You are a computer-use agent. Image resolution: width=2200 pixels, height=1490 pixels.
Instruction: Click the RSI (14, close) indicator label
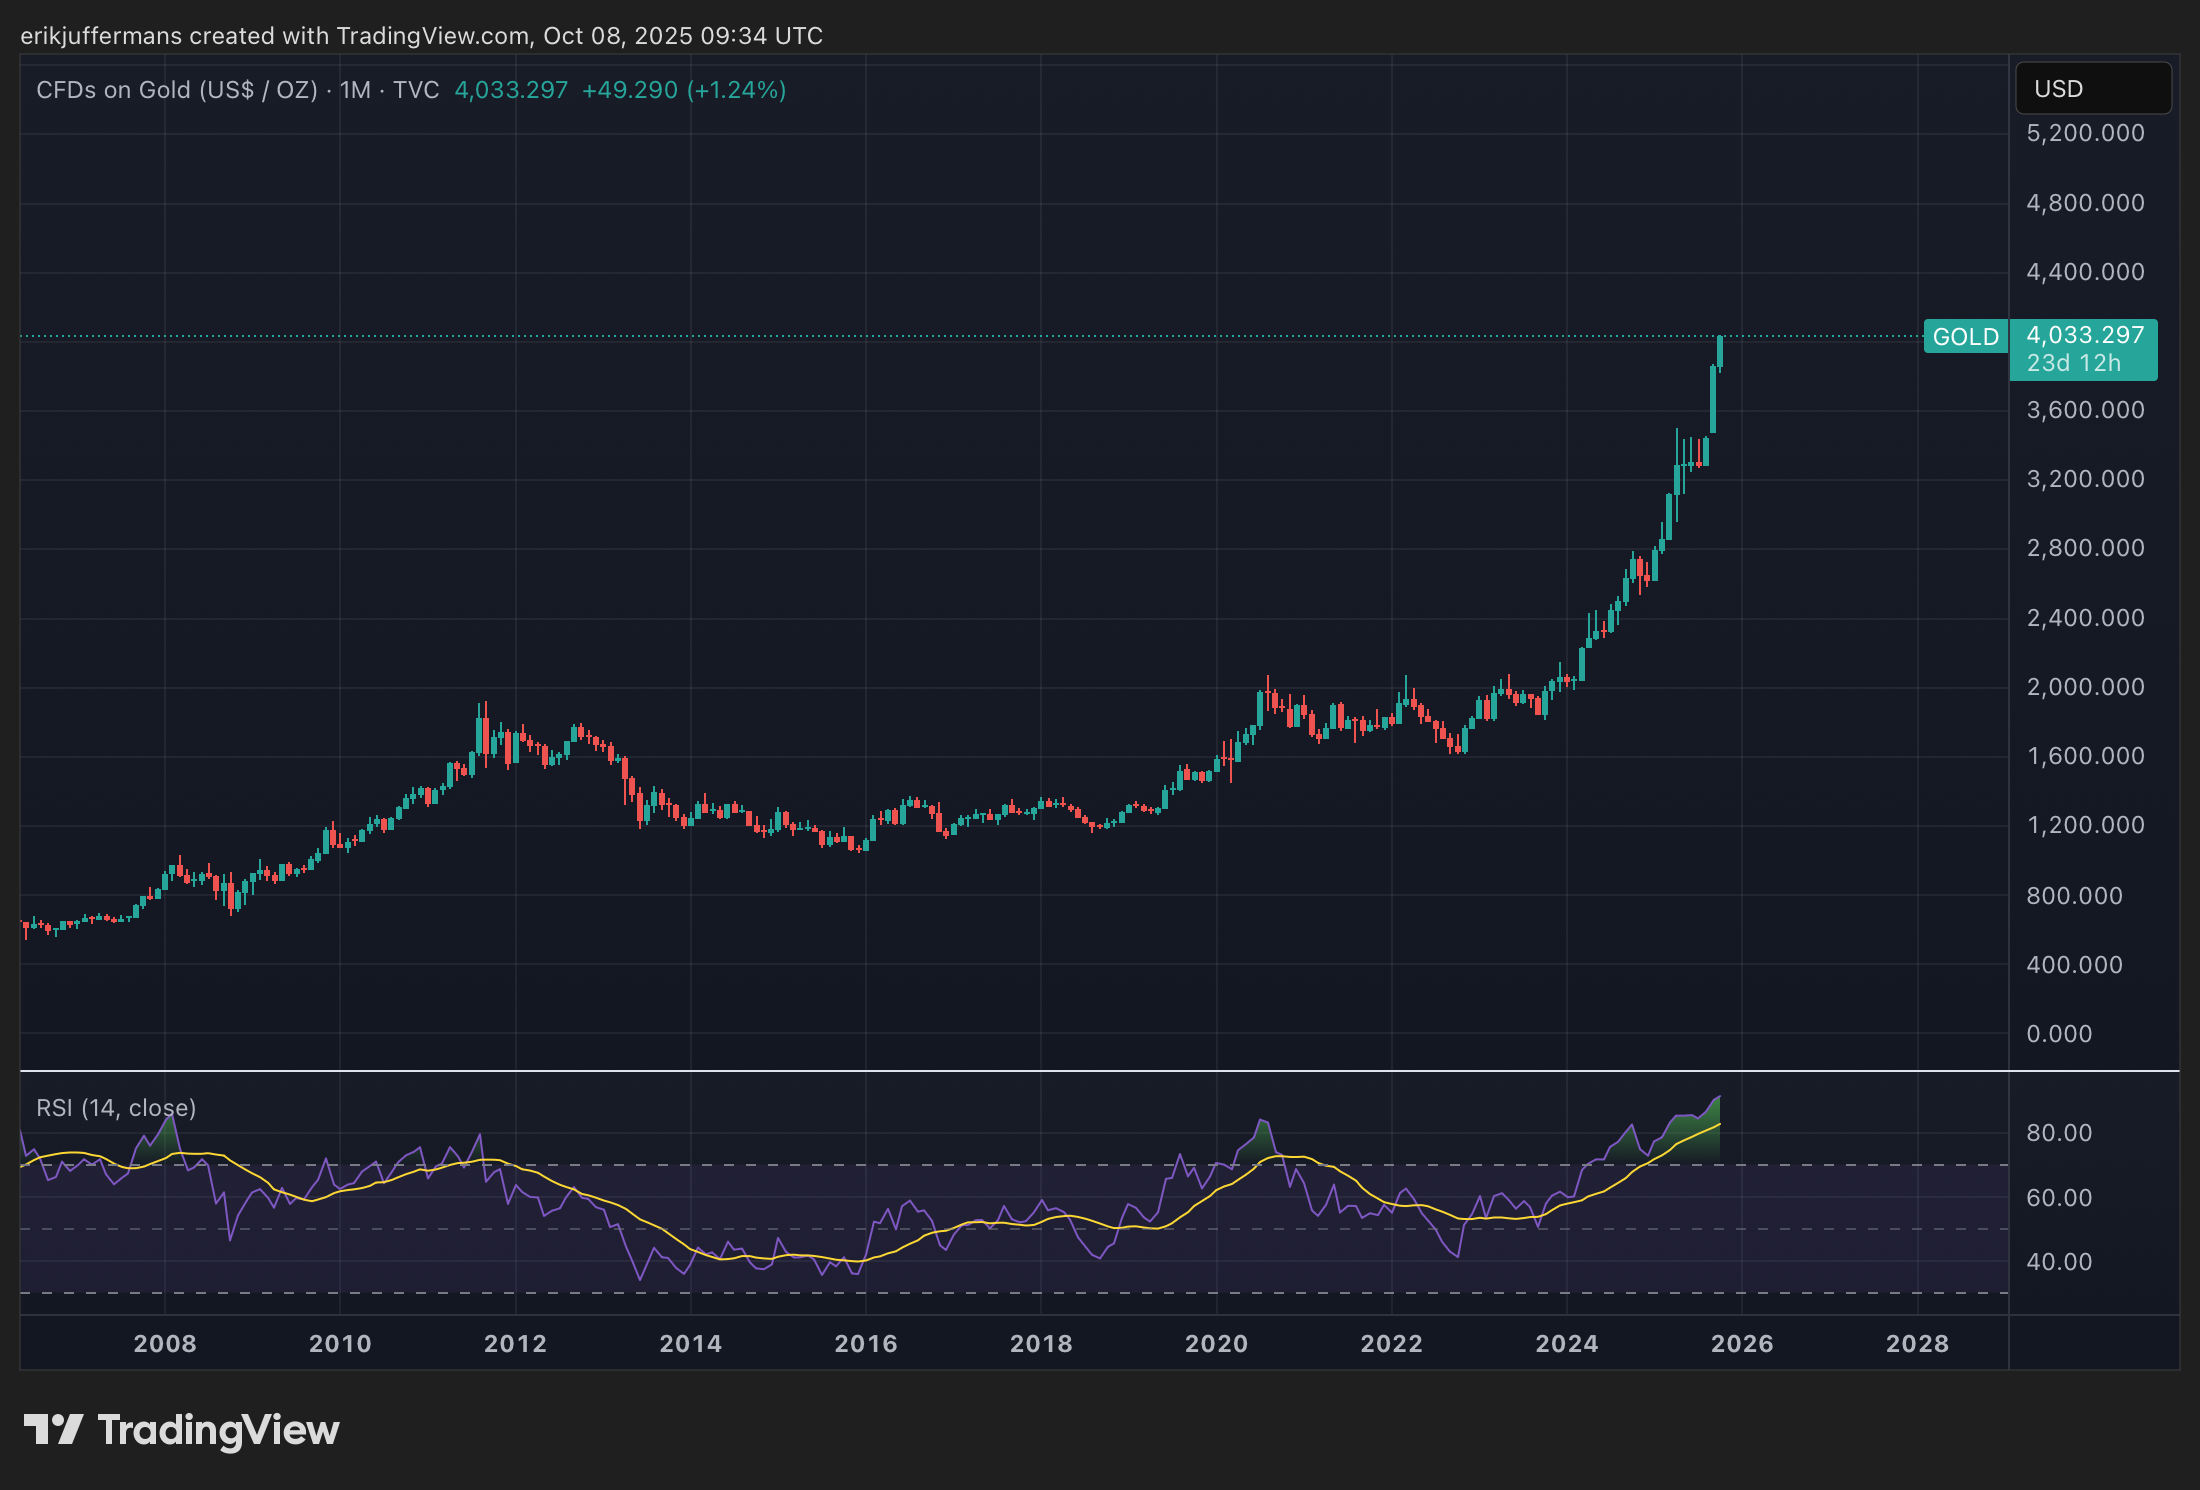116,1108
